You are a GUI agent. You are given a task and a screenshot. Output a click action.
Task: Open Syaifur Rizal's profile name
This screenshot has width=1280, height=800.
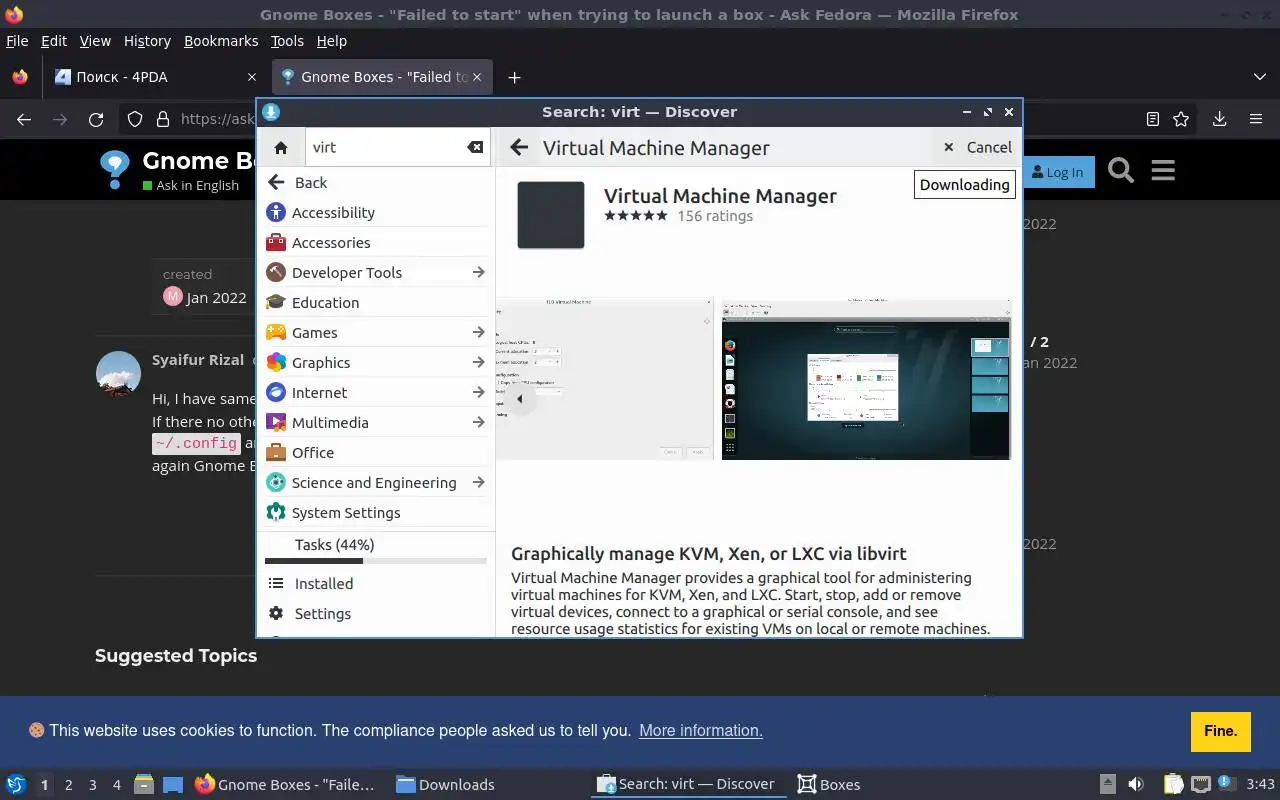pyautogui.click(x=198, y=360)
